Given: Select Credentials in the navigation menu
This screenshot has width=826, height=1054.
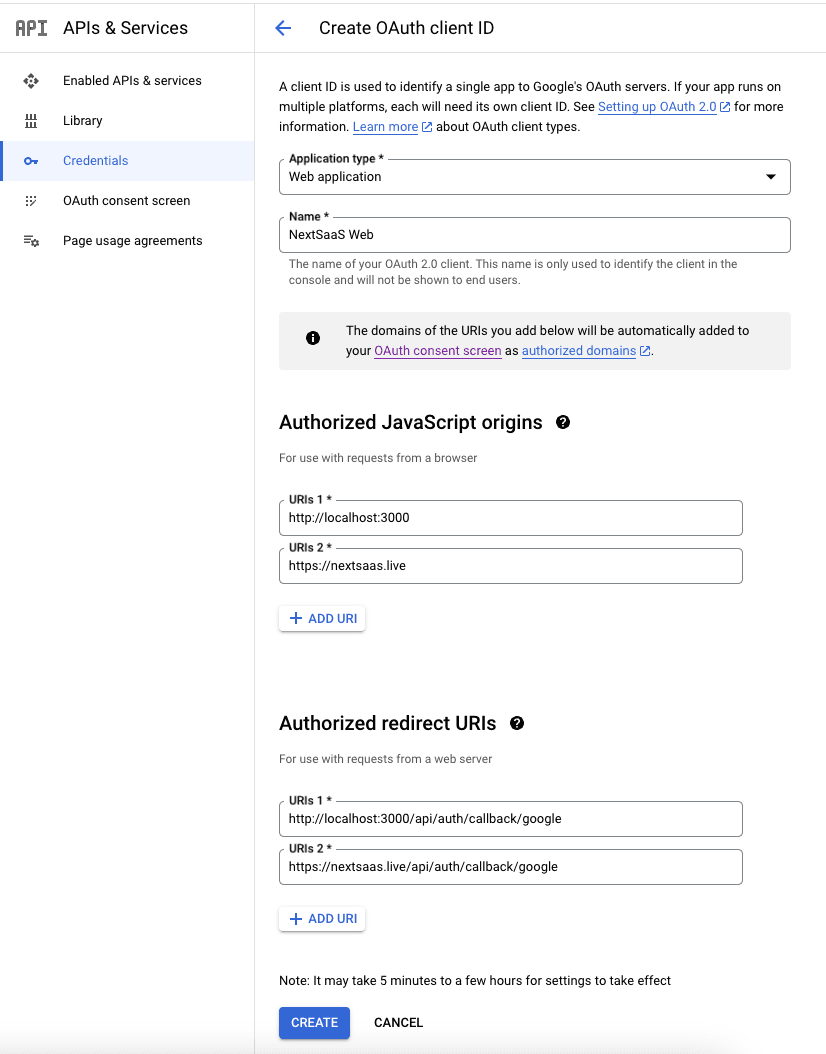Looking at the screenshot, I should coord(95,160).
